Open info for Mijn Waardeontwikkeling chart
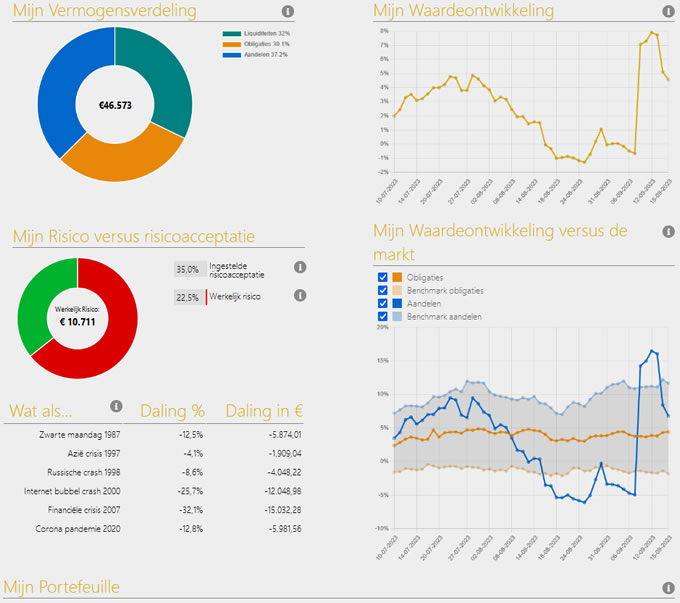The width and height of the screenshot is (680, 603). point(668,12)
